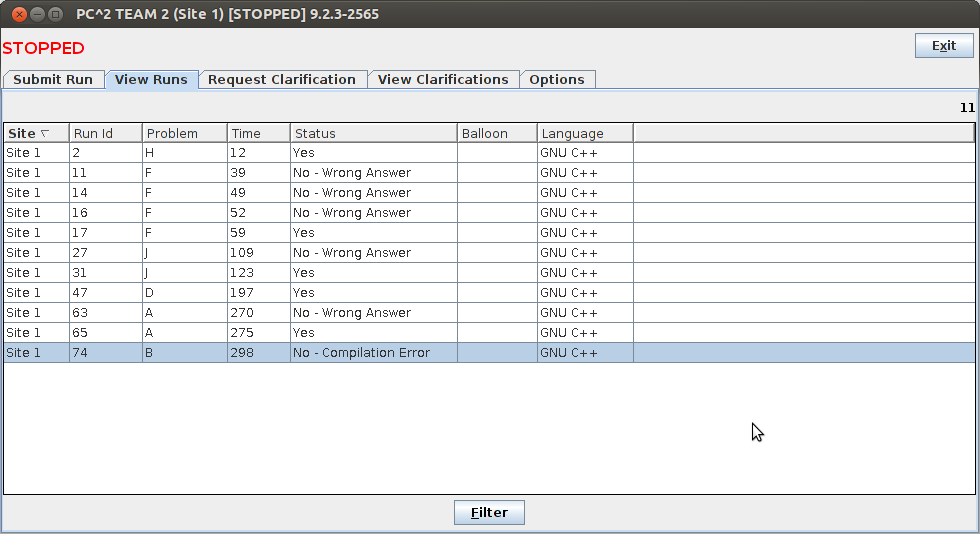Click the Exit button

[x=943, y=46]
